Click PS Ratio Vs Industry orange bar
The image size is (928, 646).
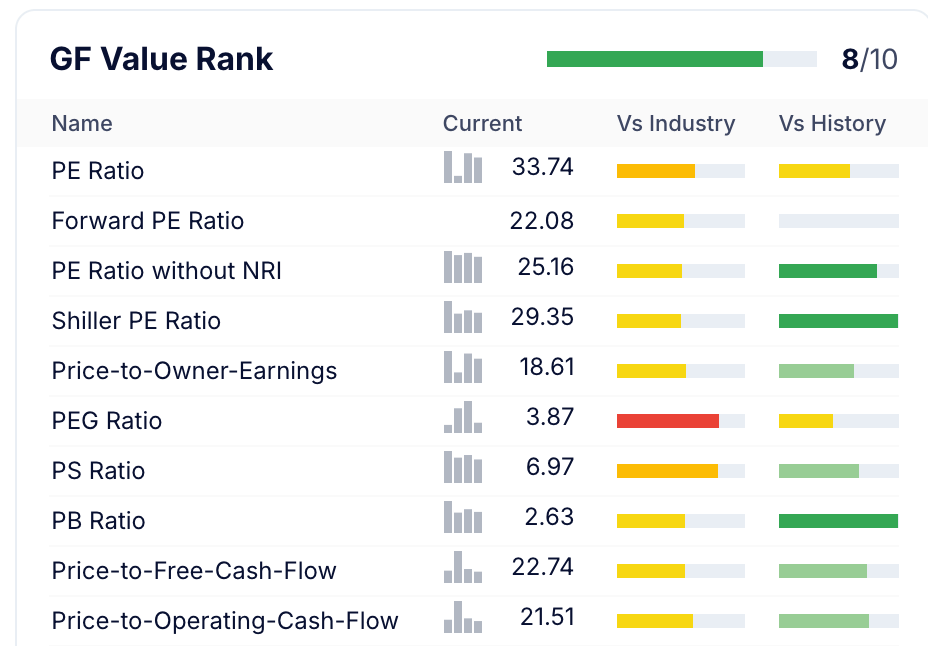(667, 471)
